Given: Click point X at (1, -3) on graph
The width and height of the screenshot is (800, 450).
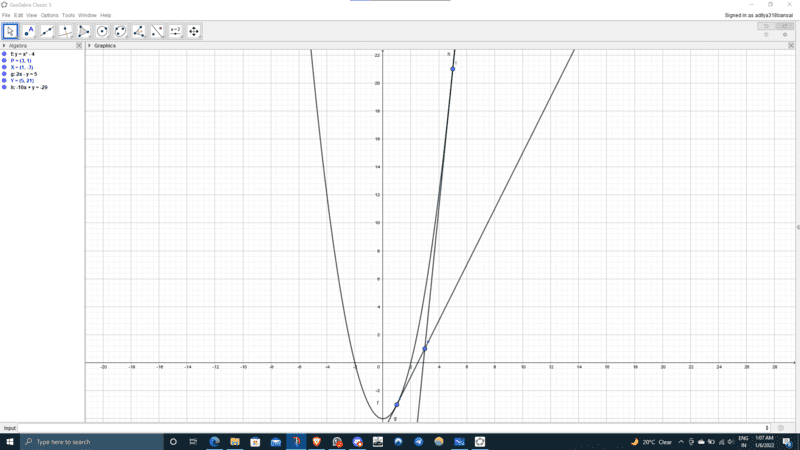Looking at the screenshot, I should coord(396,405).
